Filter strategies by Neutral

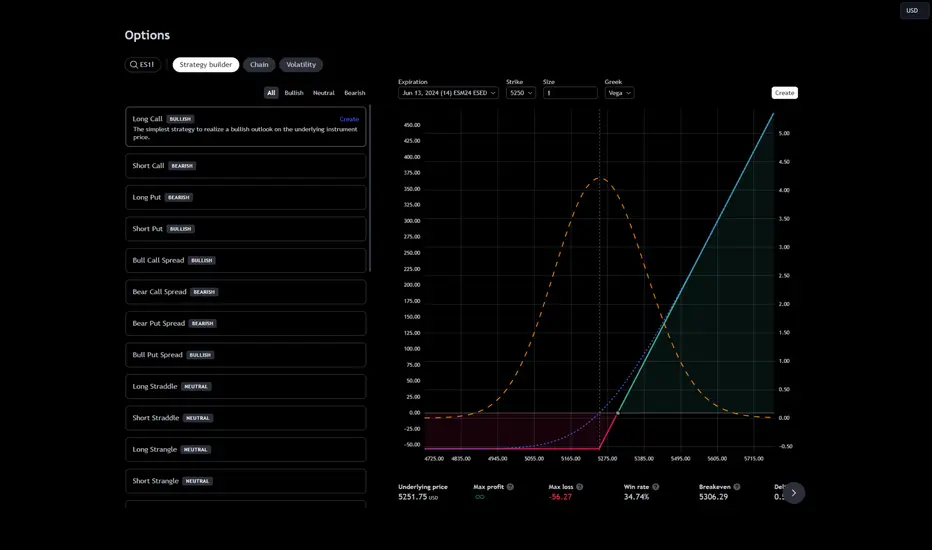[x=324, y=93]
